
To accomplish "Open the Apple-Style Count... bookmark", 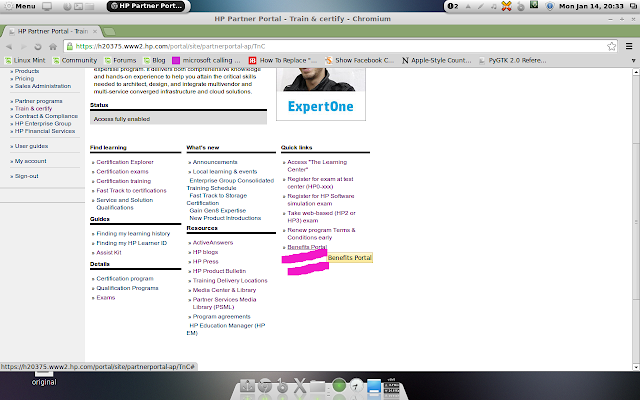I will tap(436, 60).
